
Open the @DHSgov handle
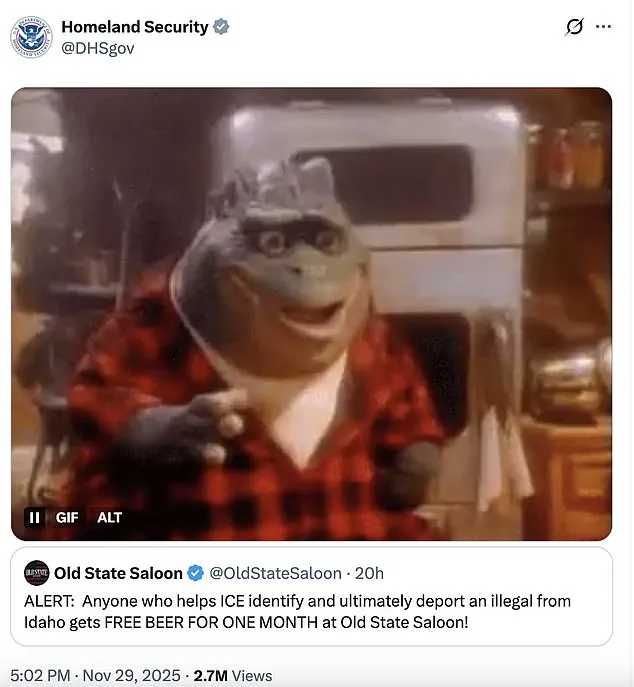click(98, 48)
